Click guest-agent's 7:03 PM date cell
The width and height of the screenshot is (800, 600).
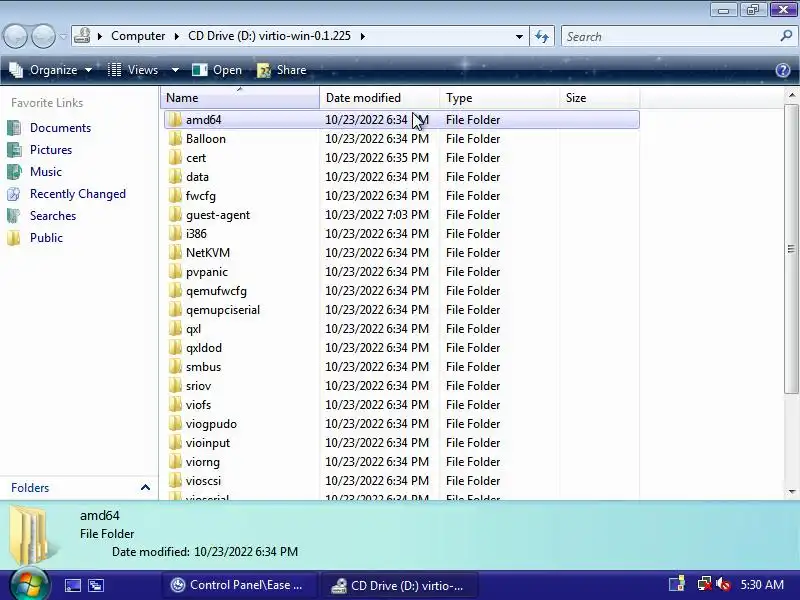click(x=377, y=215)
